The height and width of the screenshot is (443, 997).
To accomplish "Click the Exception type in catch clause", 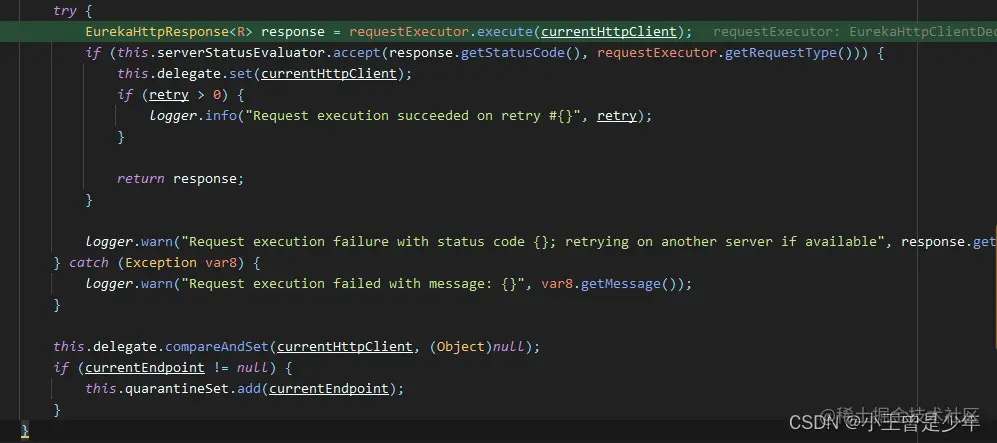I will tap(160, 262).
